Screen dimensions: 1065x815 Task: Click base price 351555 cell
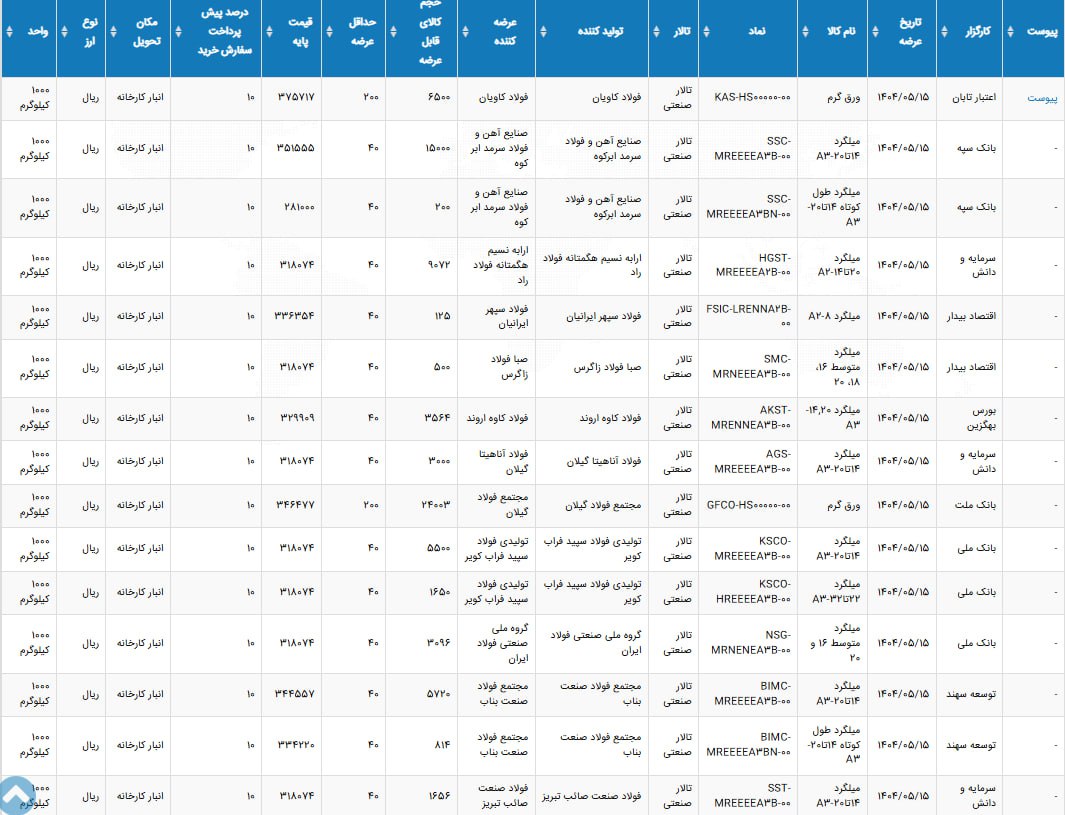tap(294, 149)
